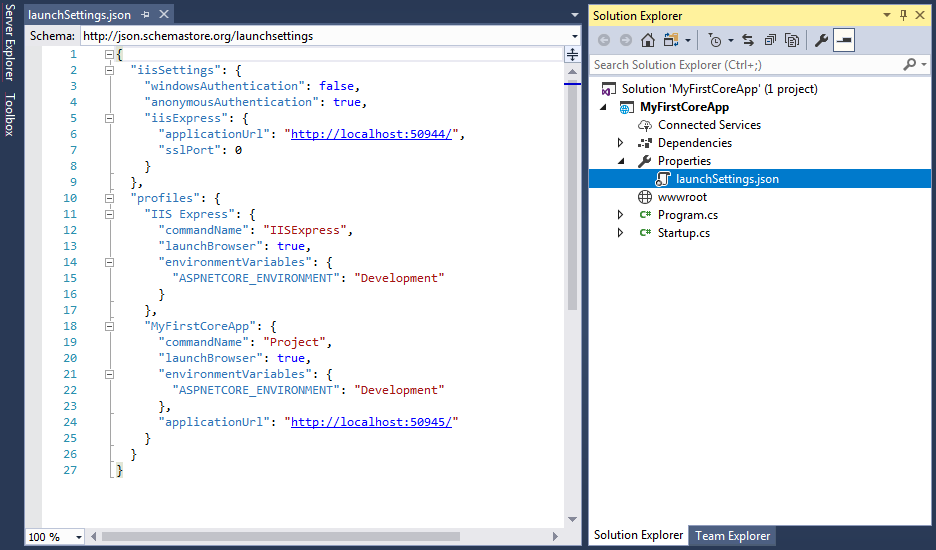Click the launchSettings.json file icon

(663, 179)
